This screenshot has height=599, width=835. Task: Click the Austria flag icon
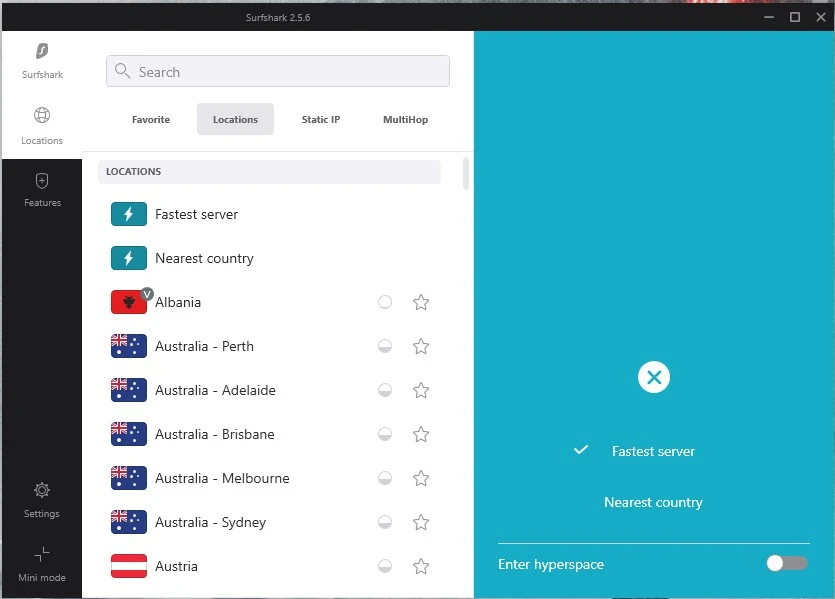click(x=129, y=566)
